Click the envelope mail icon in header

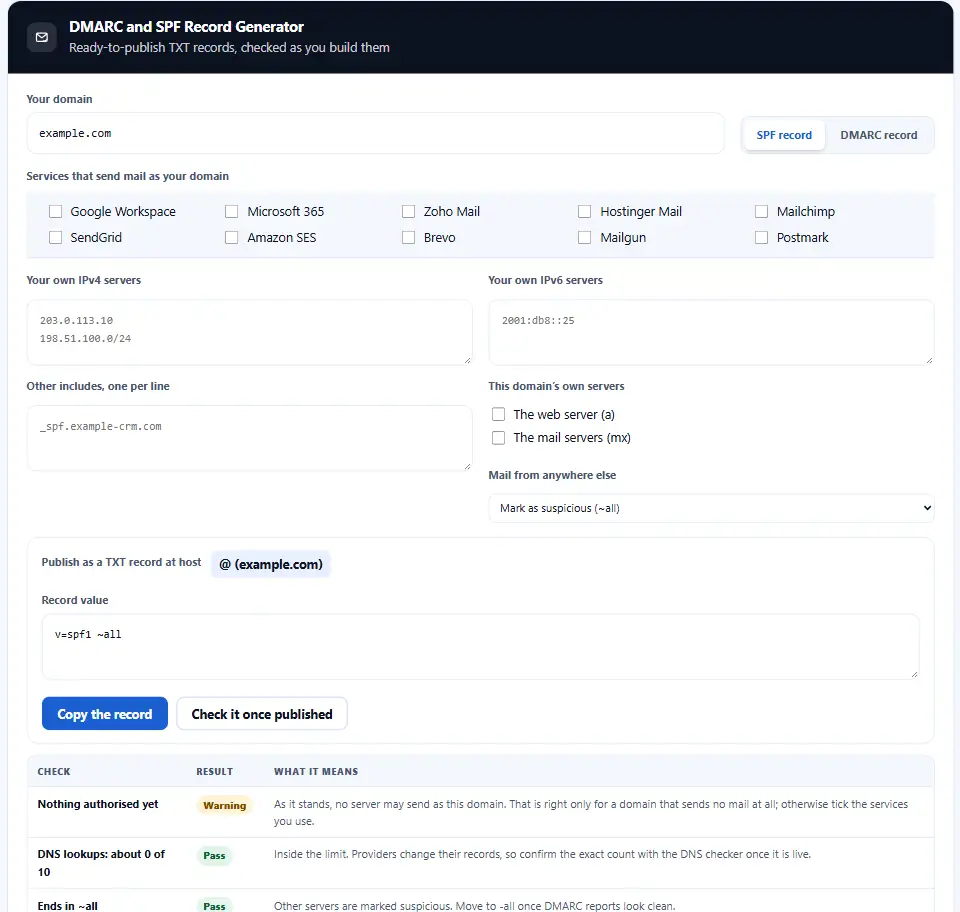[x=42, y=37]
